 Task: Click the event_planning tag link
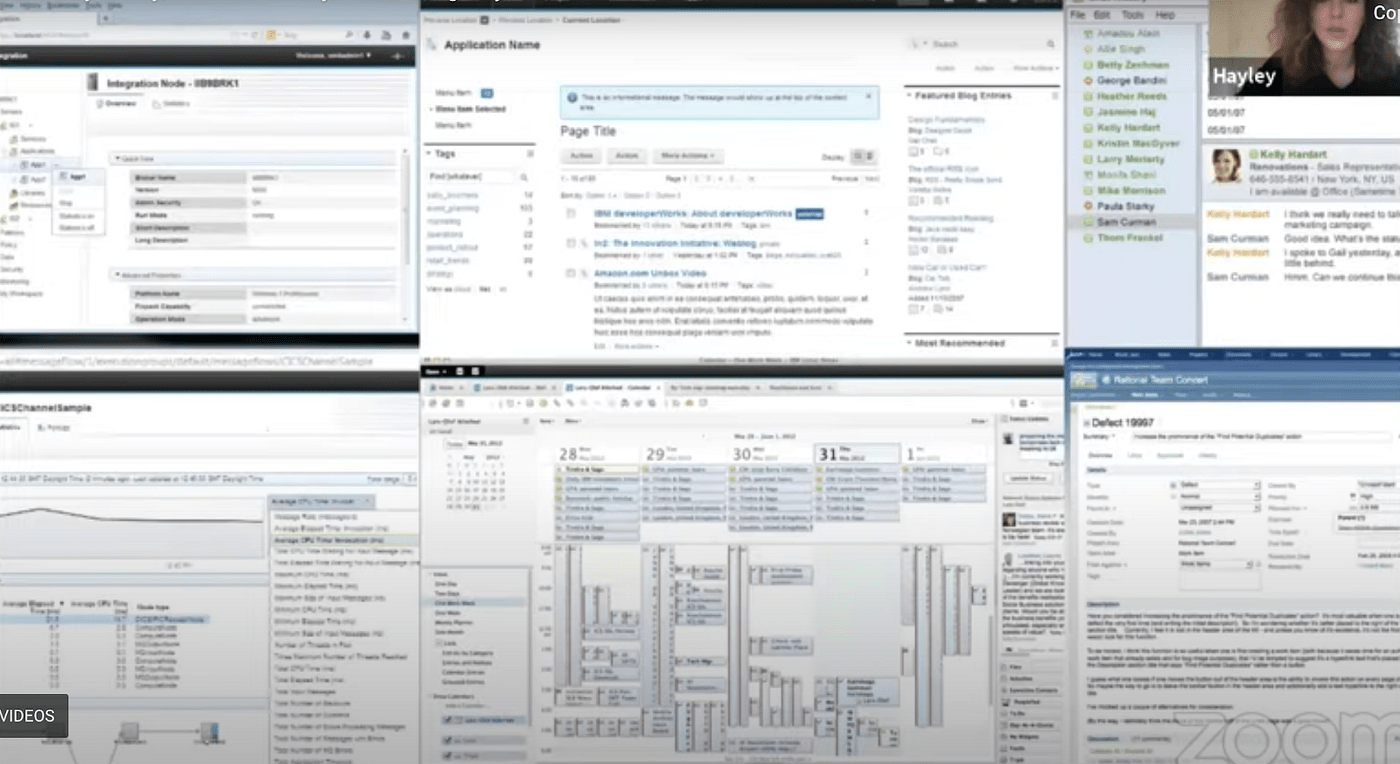(453, 208)
